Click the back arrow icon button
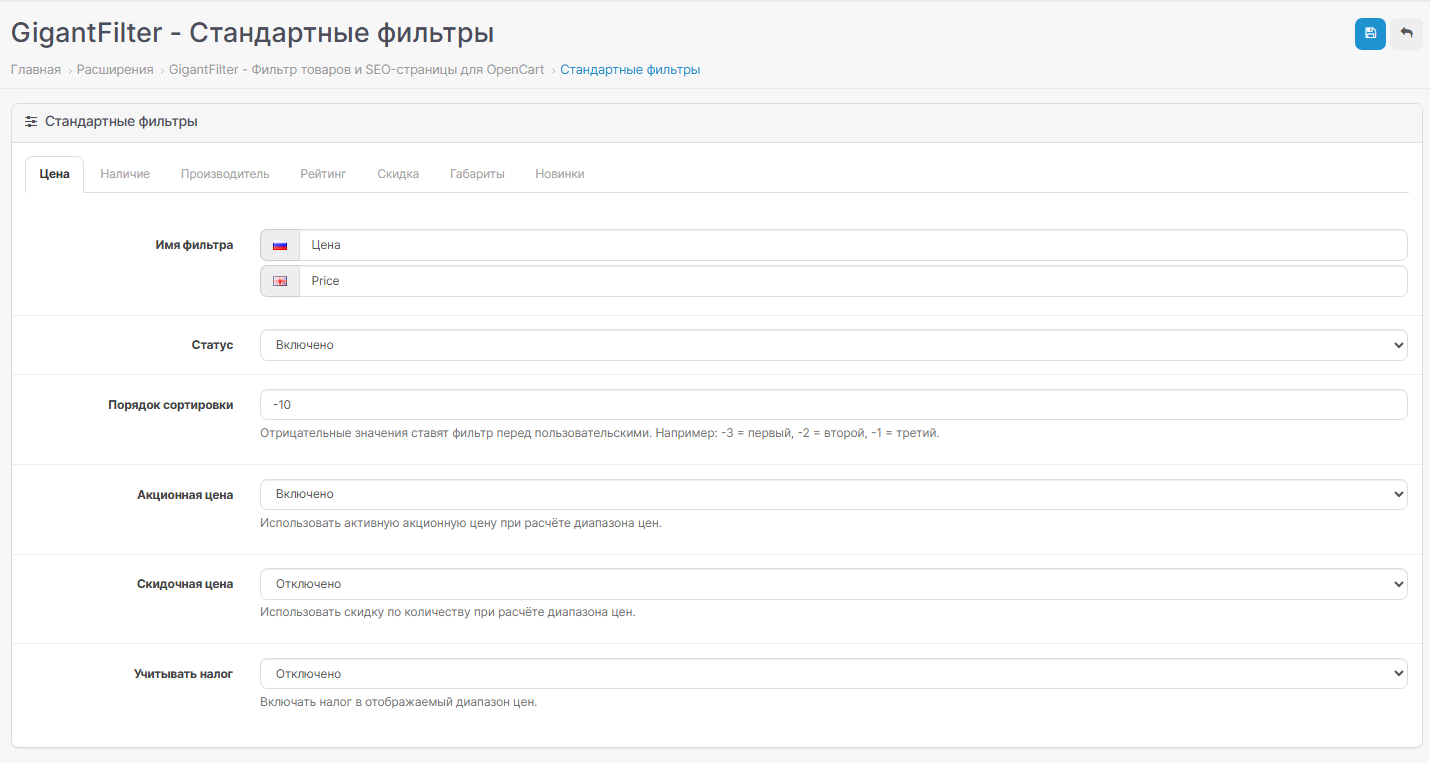 (1406, 33)
